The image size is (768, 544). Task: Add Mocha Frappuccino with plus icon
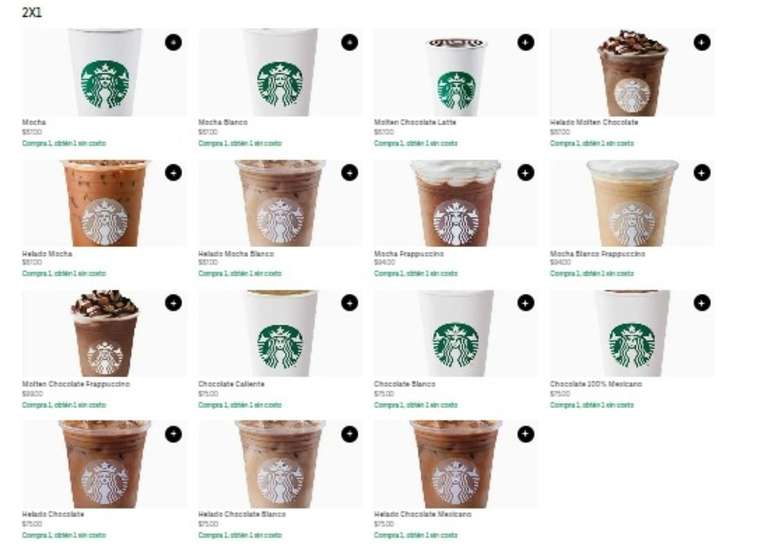526,172
